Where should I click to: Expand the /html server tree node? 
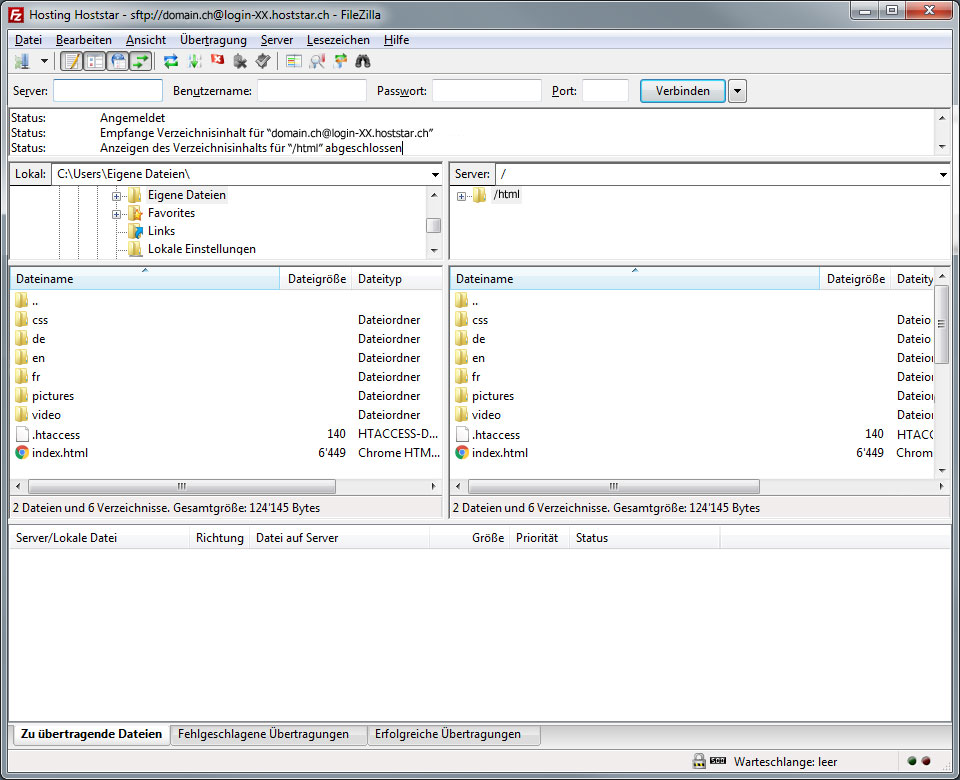(461, 197)
